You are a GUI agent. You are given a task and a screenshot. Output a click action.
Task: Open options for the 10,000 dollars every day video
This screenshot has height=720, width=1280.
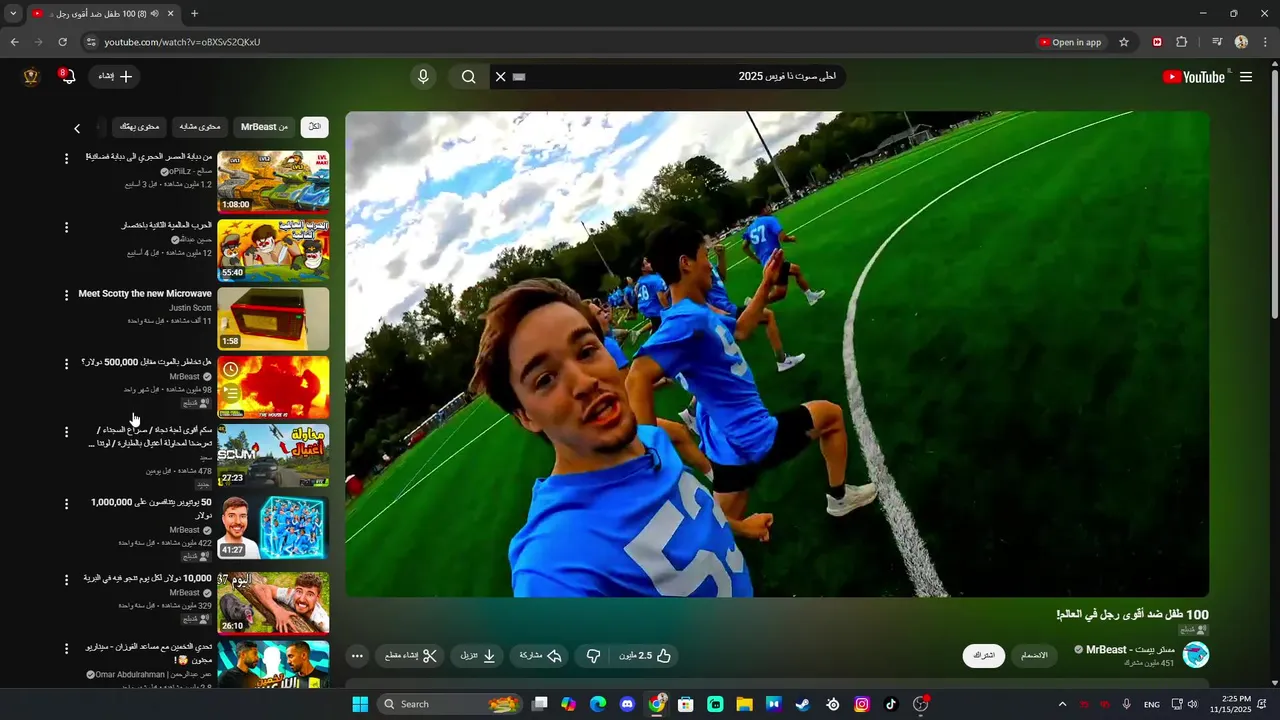point(67,580)
